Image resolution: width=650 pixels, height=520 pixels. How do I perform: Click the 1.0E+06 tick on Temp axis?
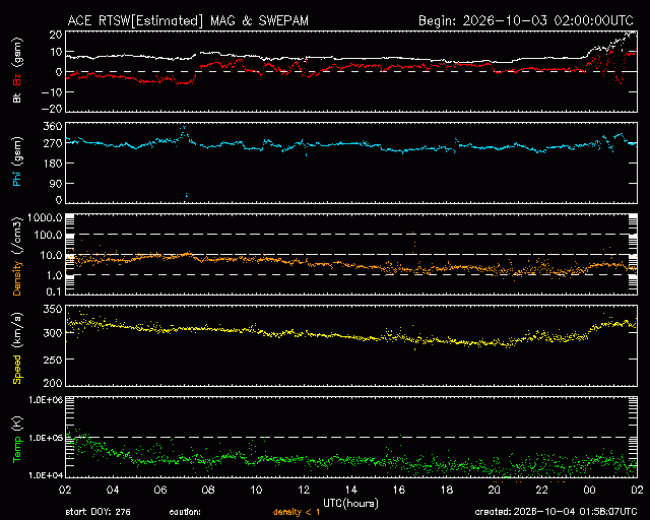(46, 400)
